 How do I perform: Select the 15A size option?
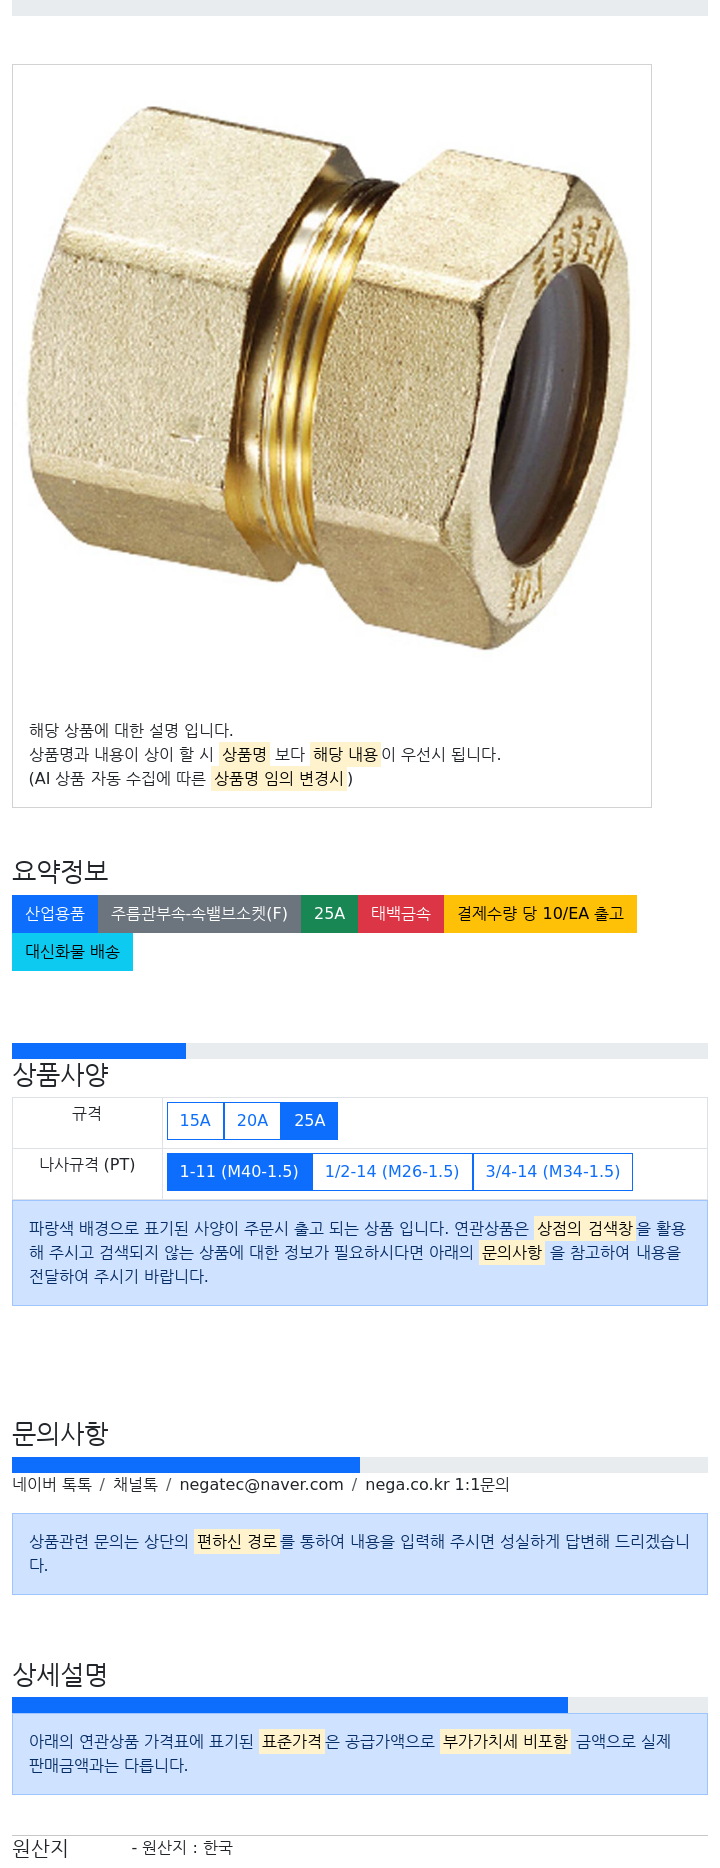pos(195,1120)
